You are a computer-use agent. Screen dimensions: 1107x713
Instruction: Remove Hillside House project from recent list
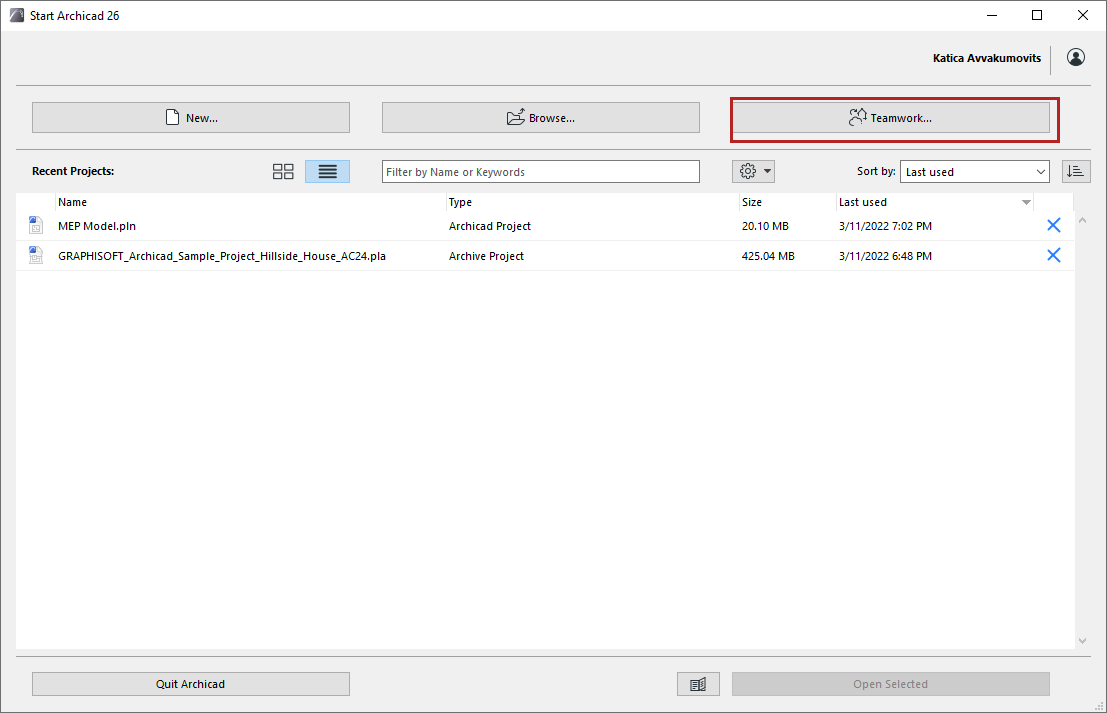coord(1053,255)
